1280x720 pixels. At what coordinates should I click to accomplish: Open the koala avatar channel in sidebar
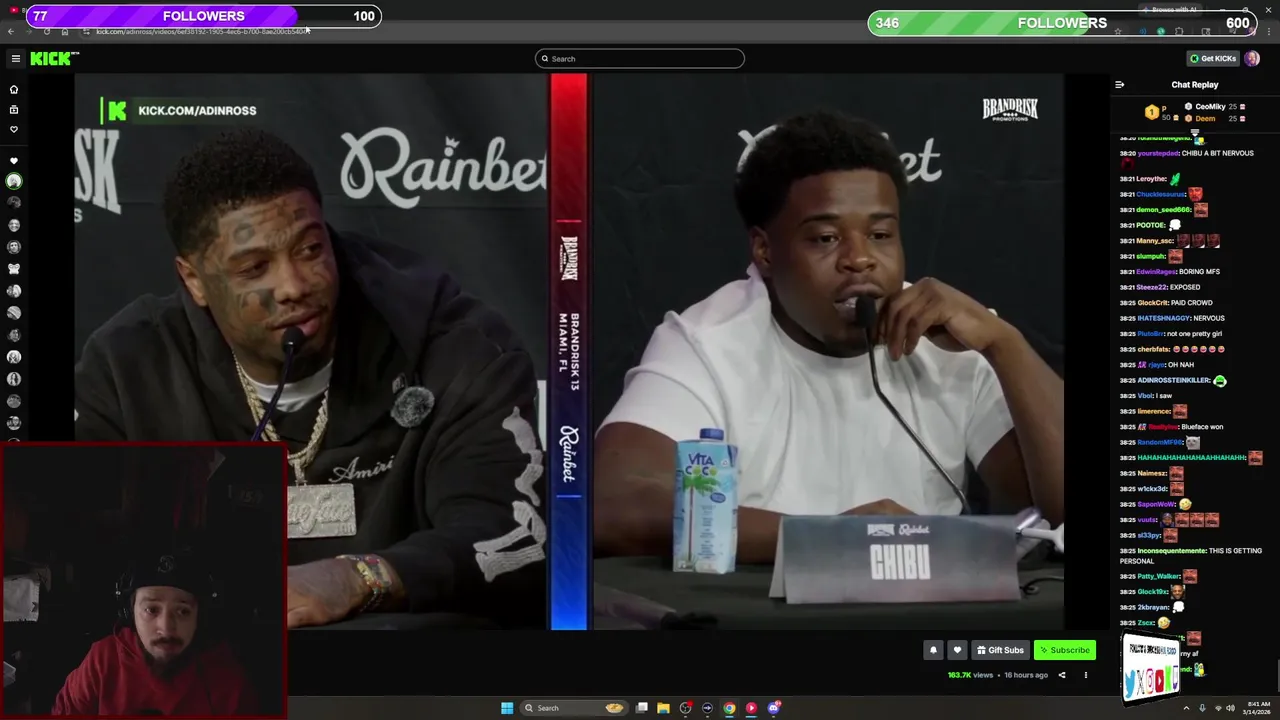tap(14, 269)
